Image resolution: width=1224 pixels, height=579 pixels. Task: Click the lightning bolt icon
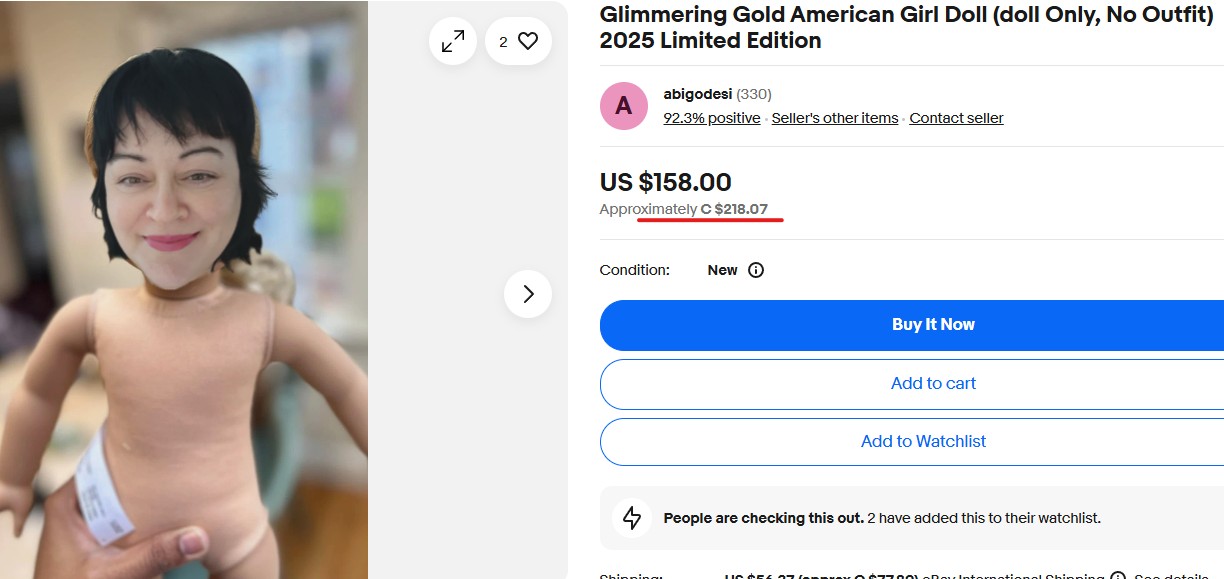[632, 518]
